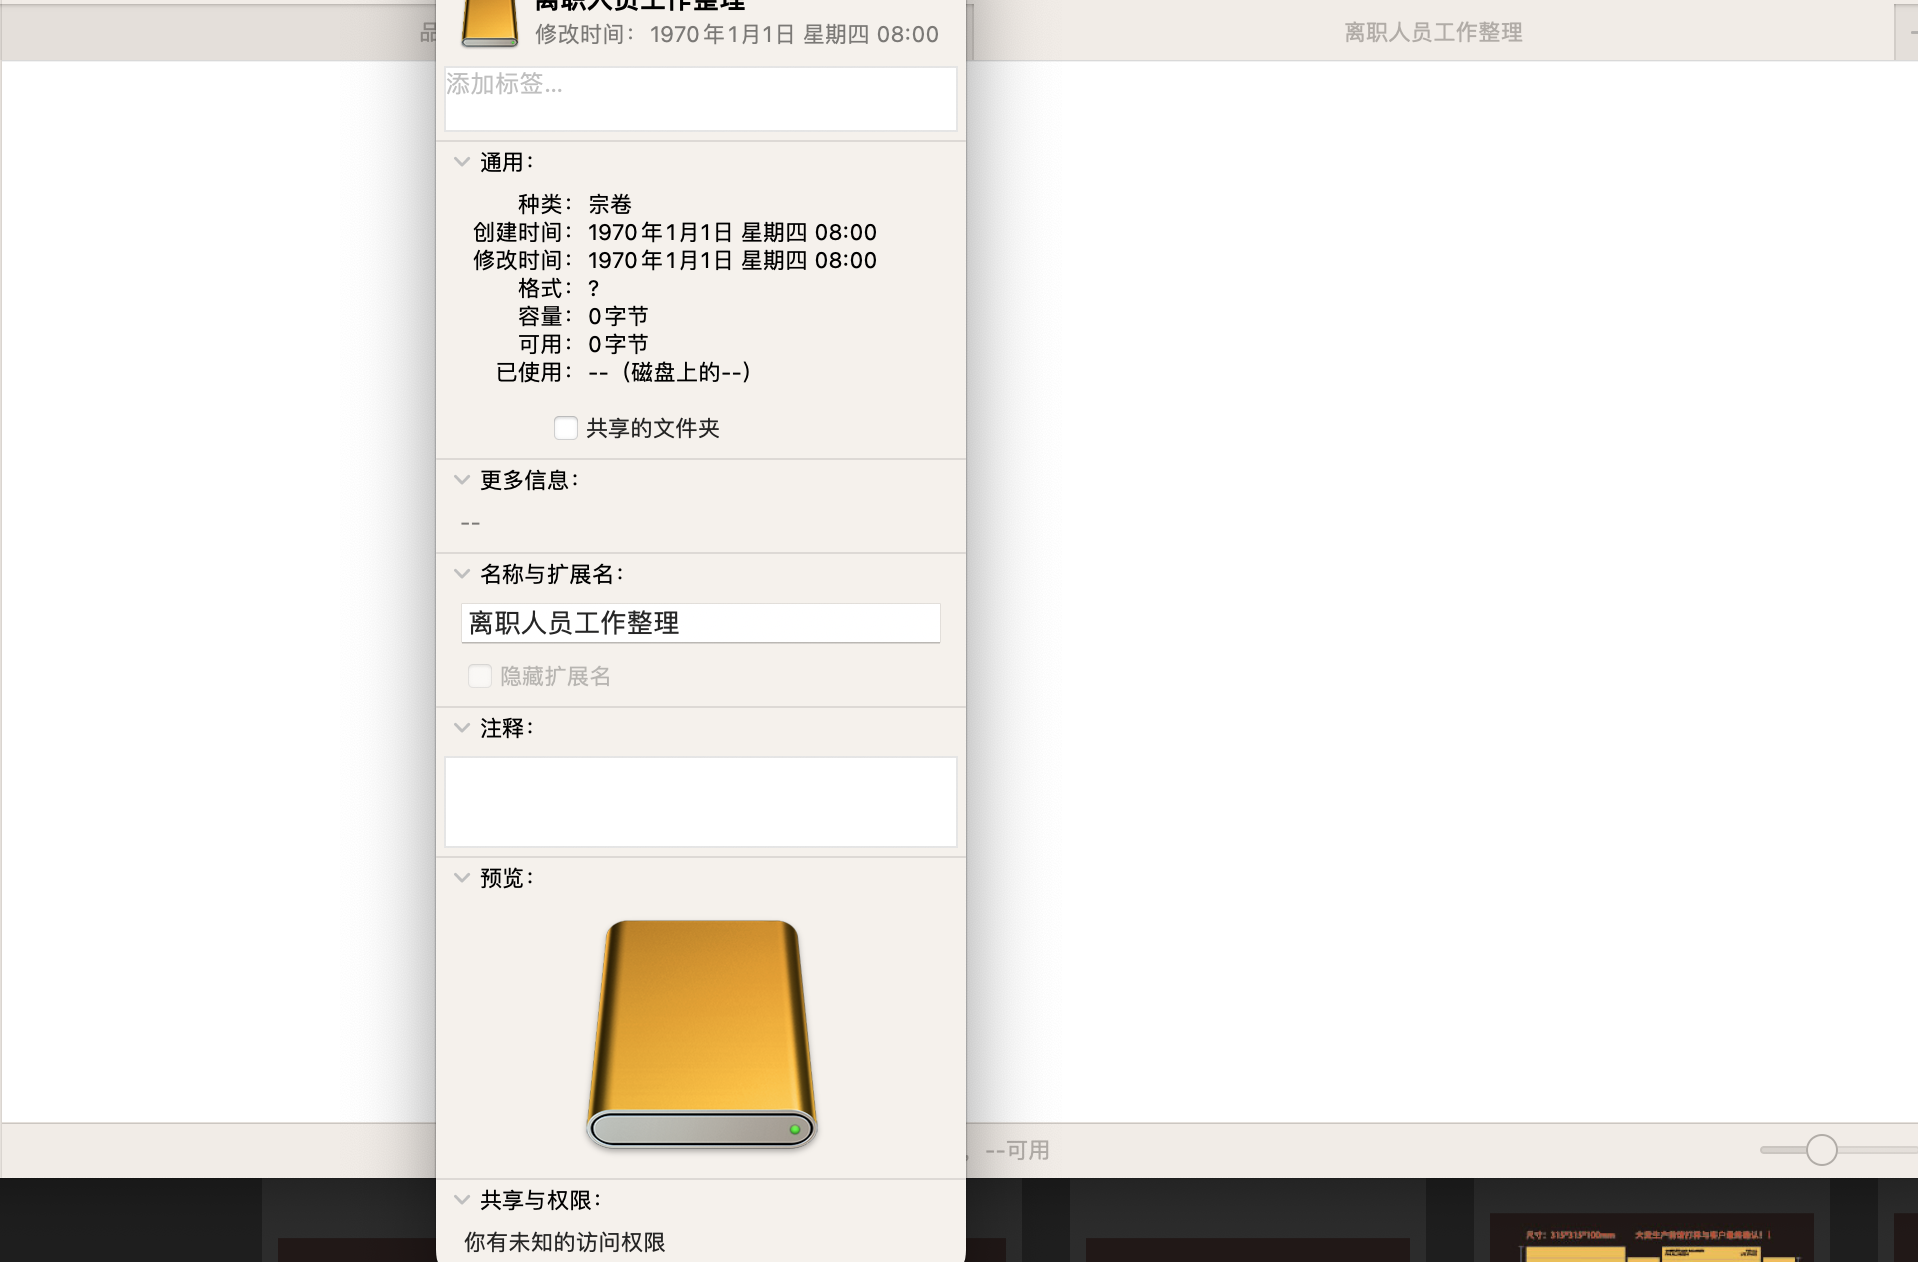
Task: Click the large drive icon in the preview section
Action: (x=701, y=1033)
